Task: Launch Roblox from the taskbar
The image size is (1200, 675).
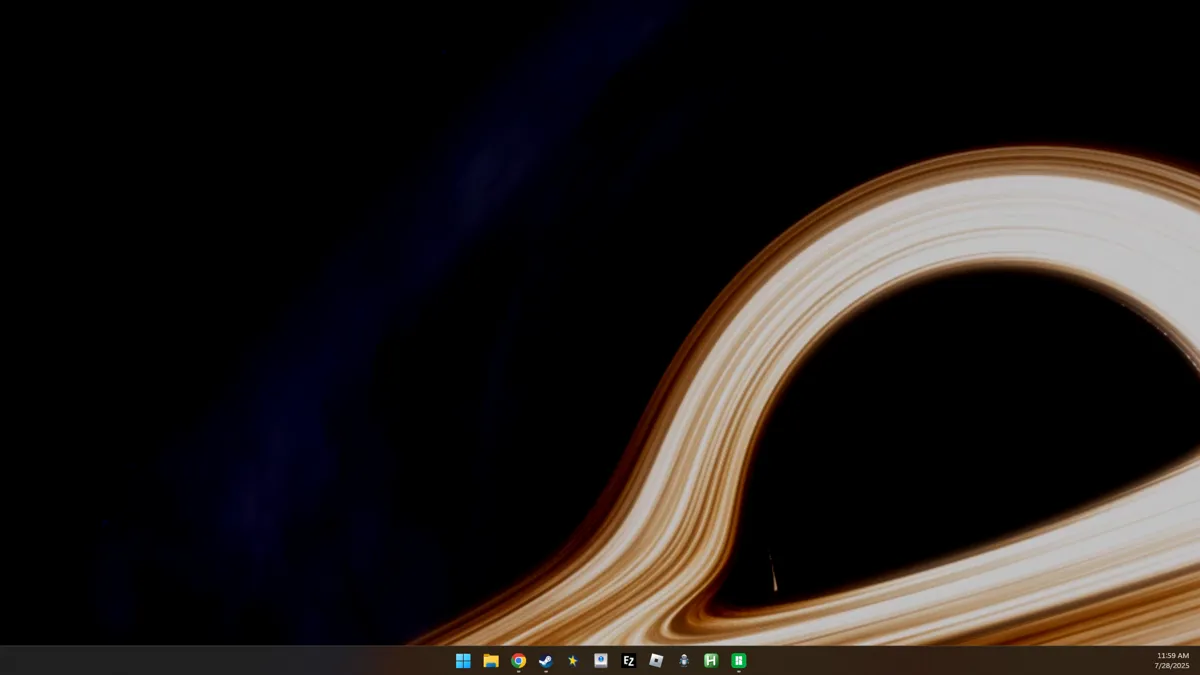Action: click(656, 661)
